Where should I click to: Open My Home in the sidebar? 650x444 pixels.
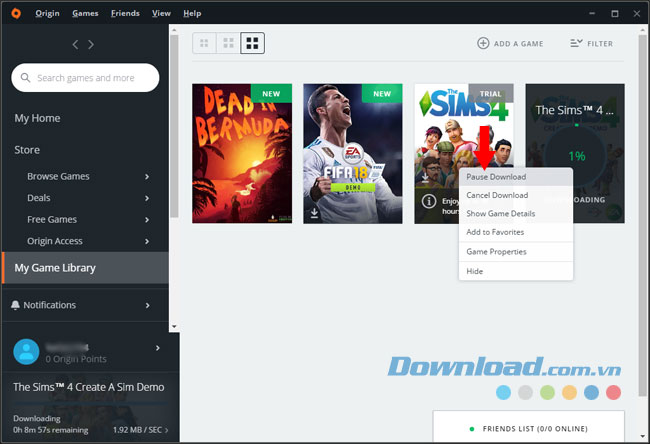click(x=37, y=118)
